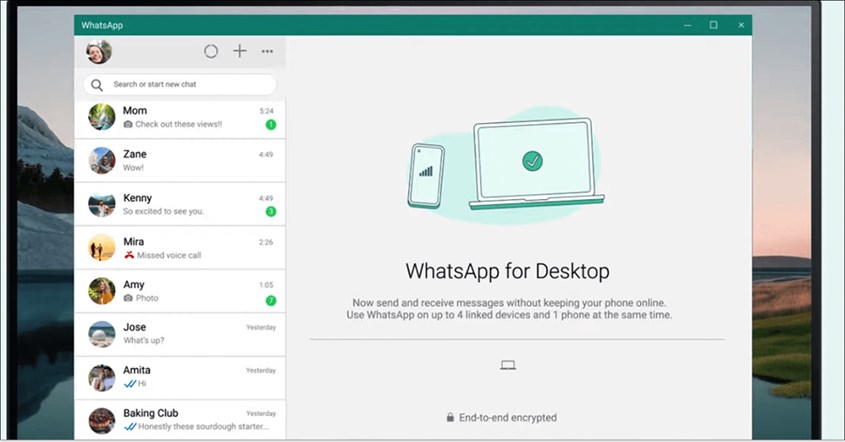The image size is (845, 442).
Task: Open the chat with Kenny
Action: tap(180, 204)
